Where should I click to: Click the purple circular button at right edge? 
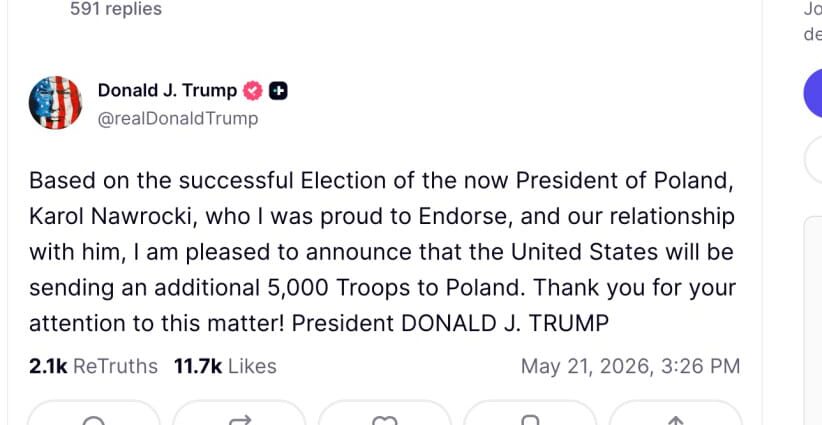(x=813, y=93)
